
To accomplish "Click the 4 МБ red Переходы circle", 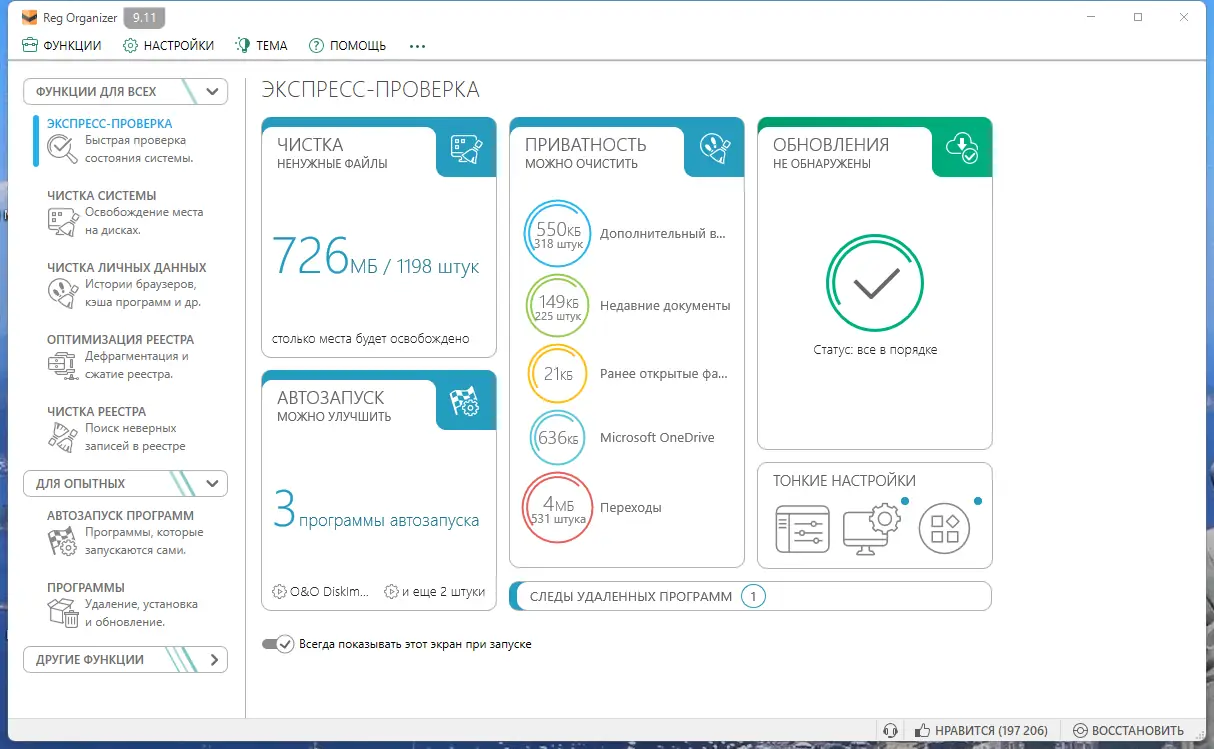I will point(558,508).
